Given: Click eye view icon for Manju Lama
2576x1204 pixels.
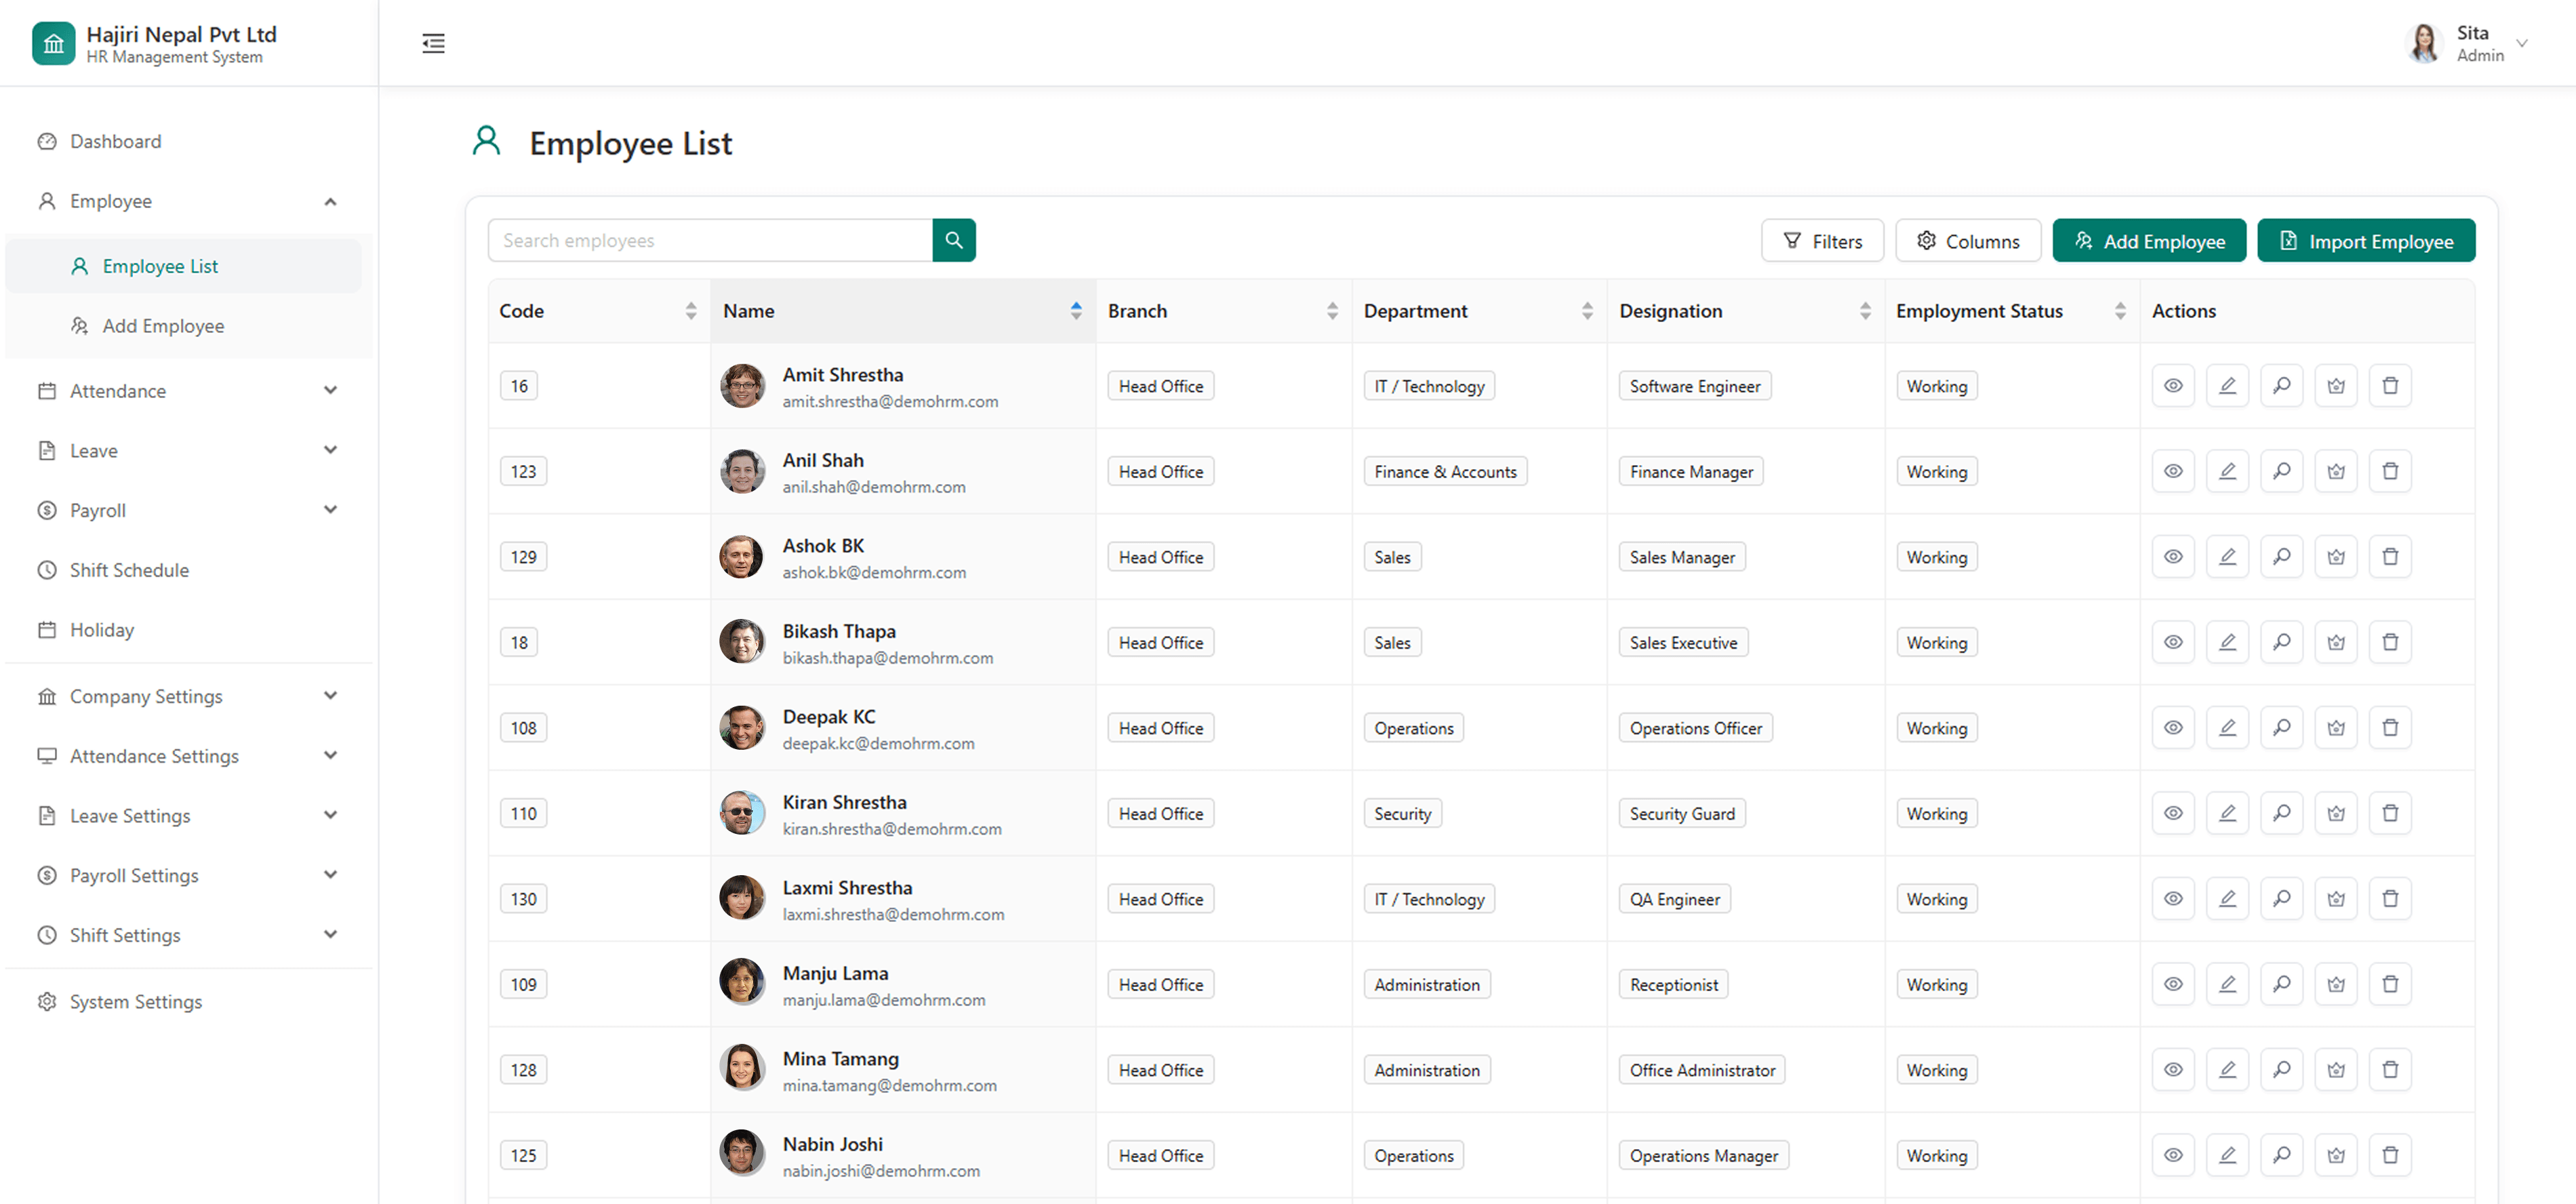Looking at the screenshot, I should [2173, 984].
